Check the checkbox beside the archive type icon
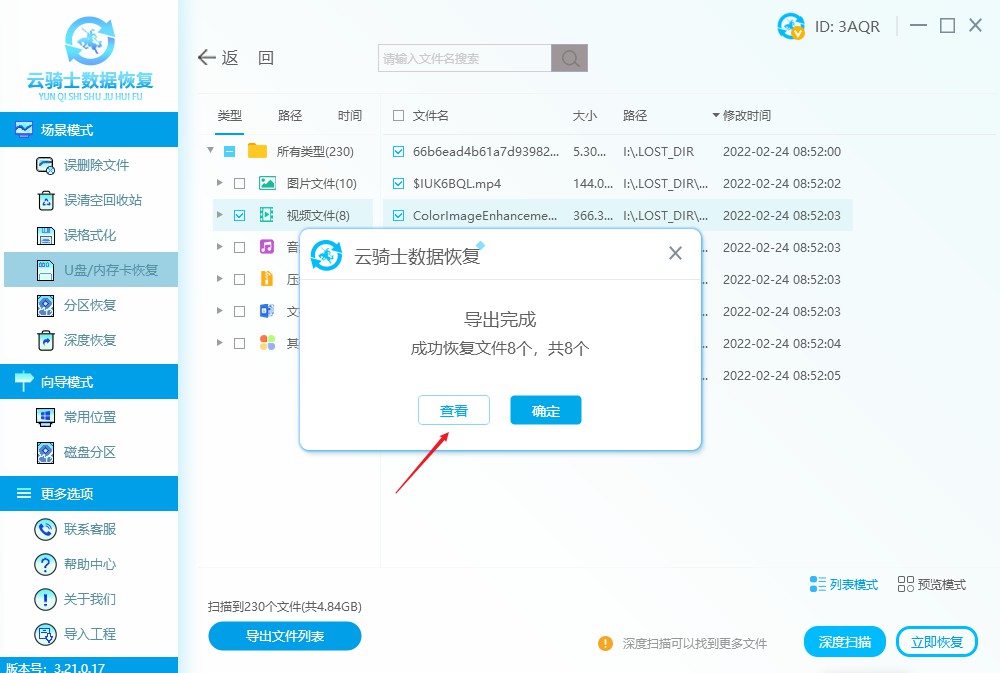Viewport: 1000px width, 673px height. click(240, 279)
